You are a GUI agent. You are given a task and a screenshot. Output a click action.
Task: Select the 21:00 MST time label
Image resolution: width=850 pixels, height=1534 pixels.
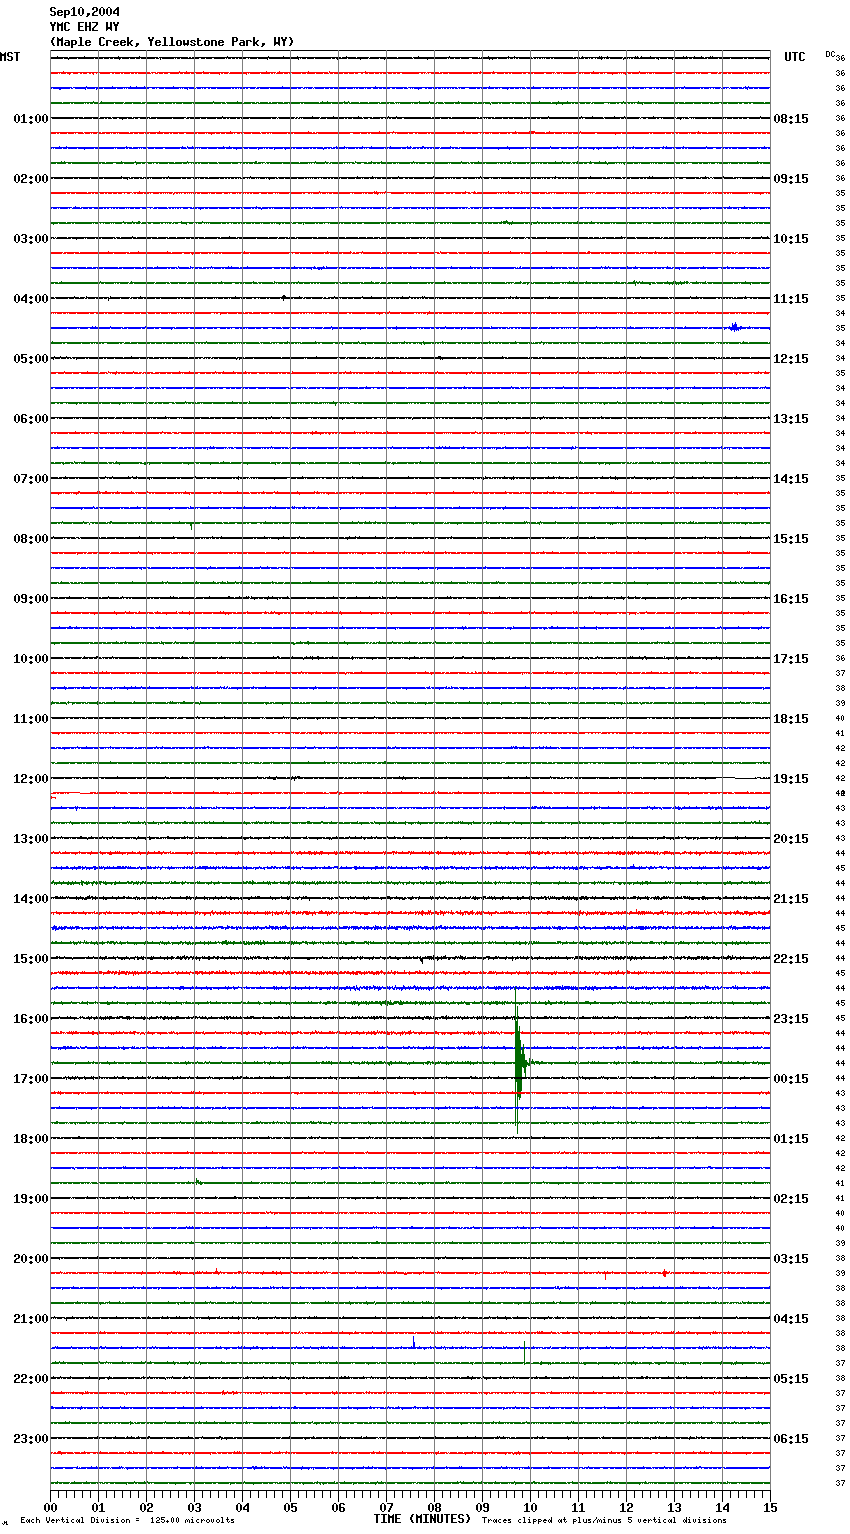31,1319
